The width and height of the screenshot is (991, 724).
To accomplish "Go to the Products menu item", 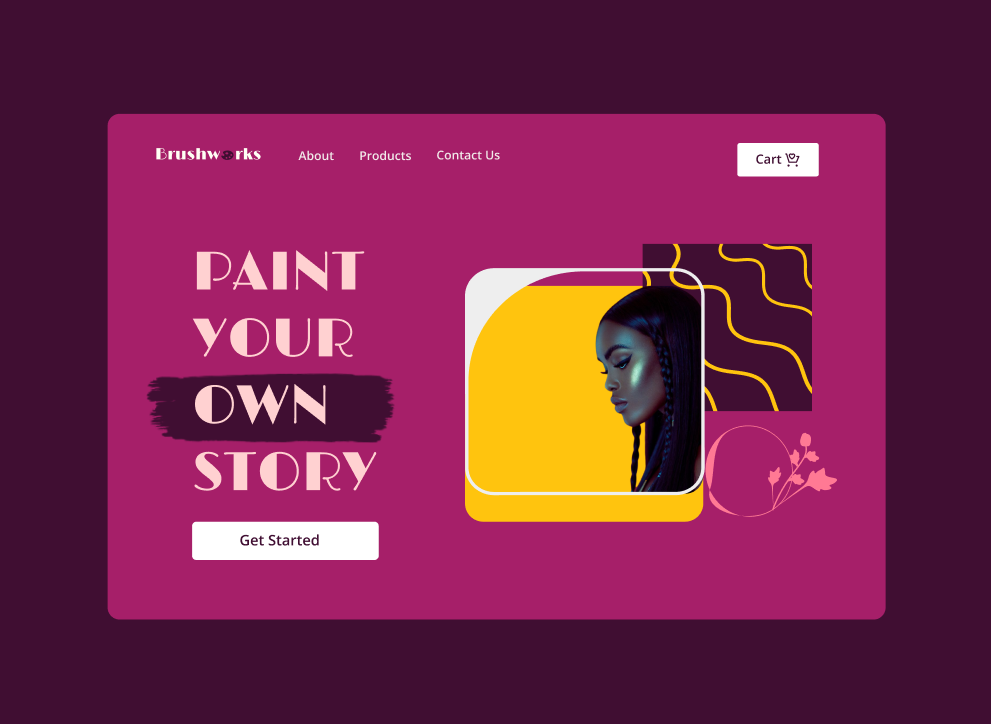I will tap(385, 155).
